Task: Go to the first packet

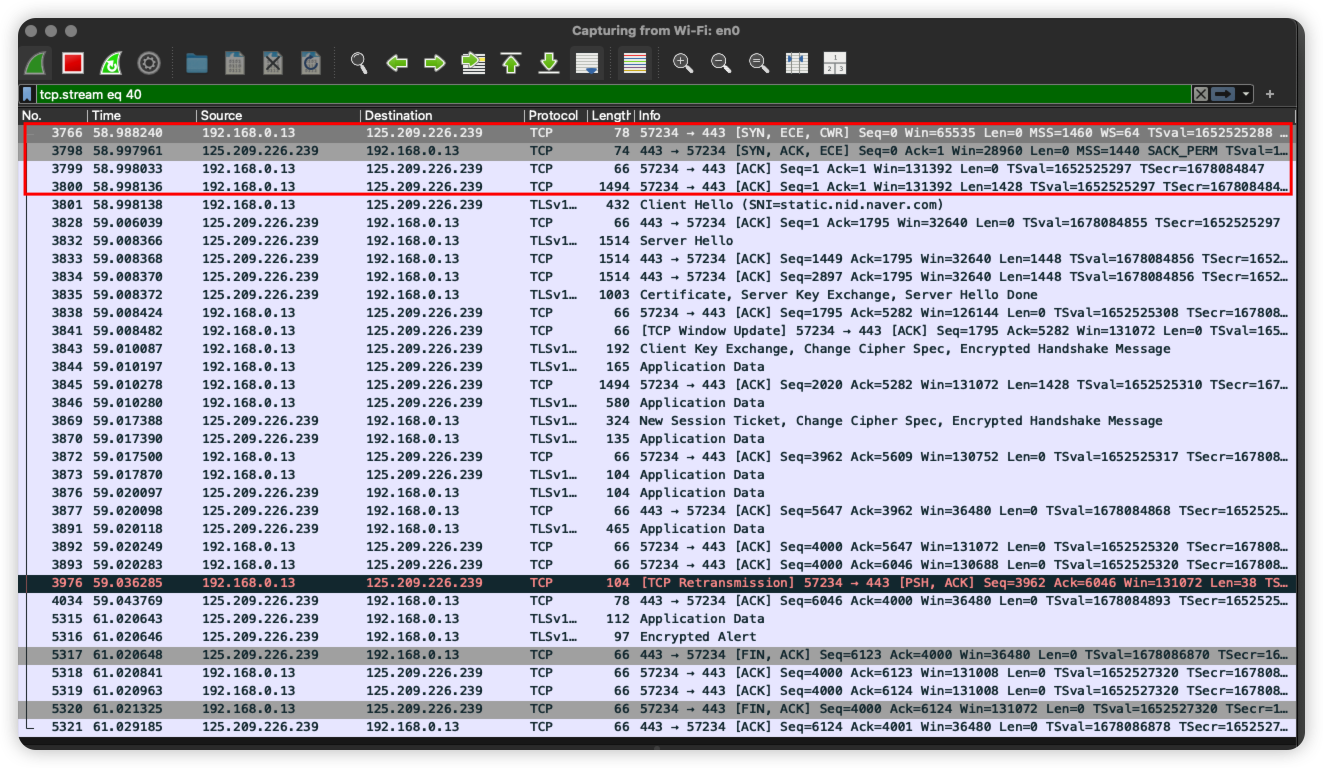Action: (511, 63)
